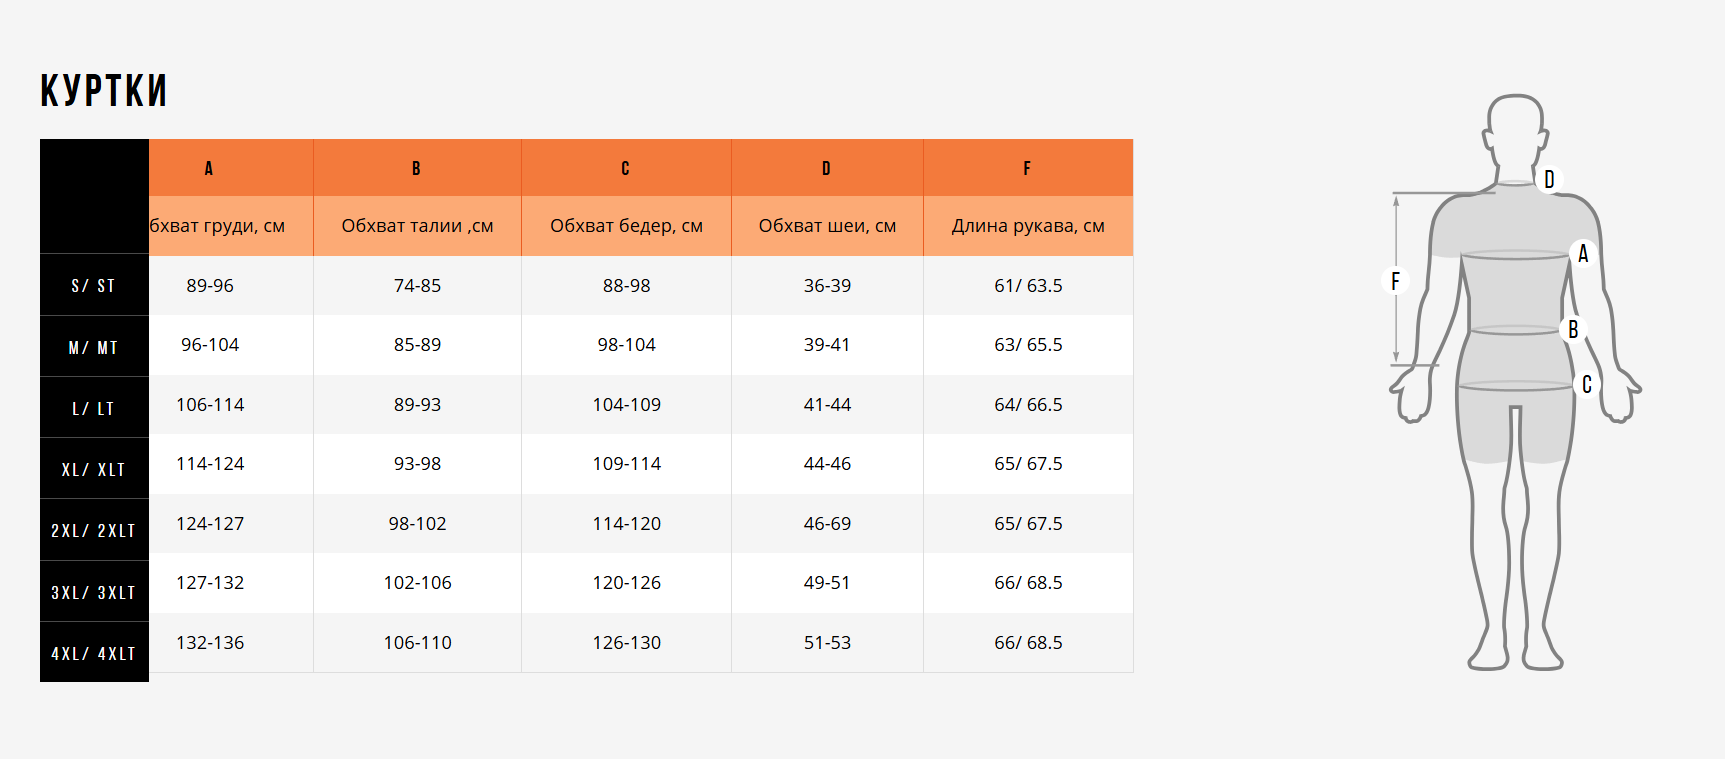Select the "Длина рукава, см" subheader
Viewport: 1725px width, 759px height.
click(x=1027, y=226)
